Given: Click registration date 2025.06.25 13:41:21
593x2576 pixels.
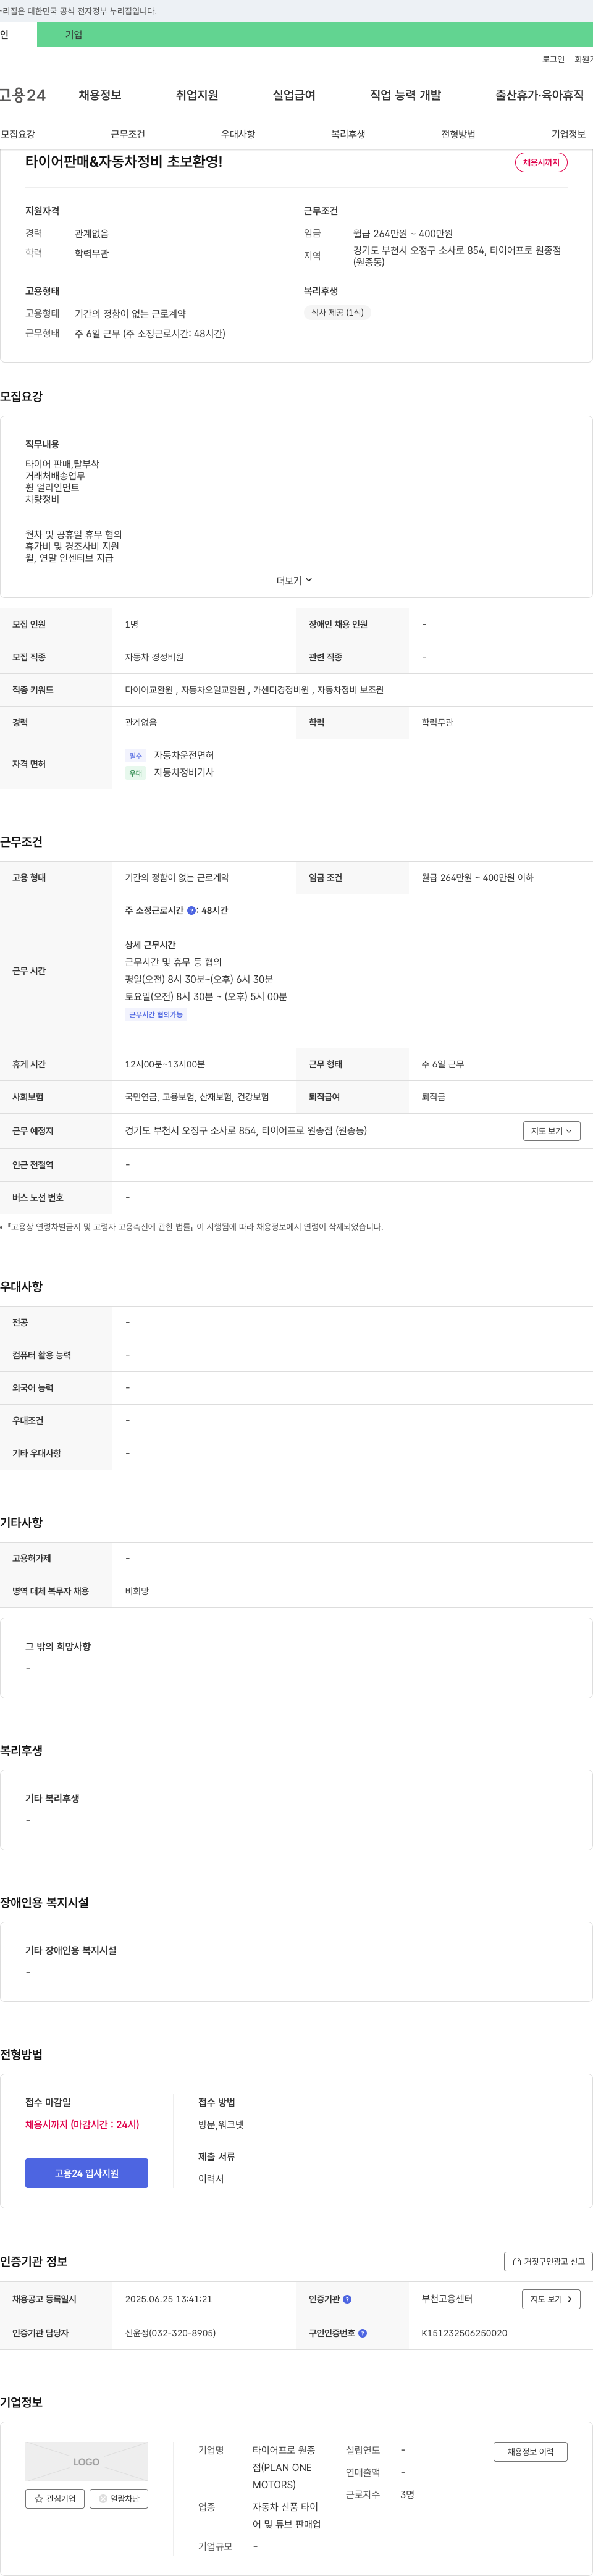Looking at the screenshot, I should (168, 2299).
